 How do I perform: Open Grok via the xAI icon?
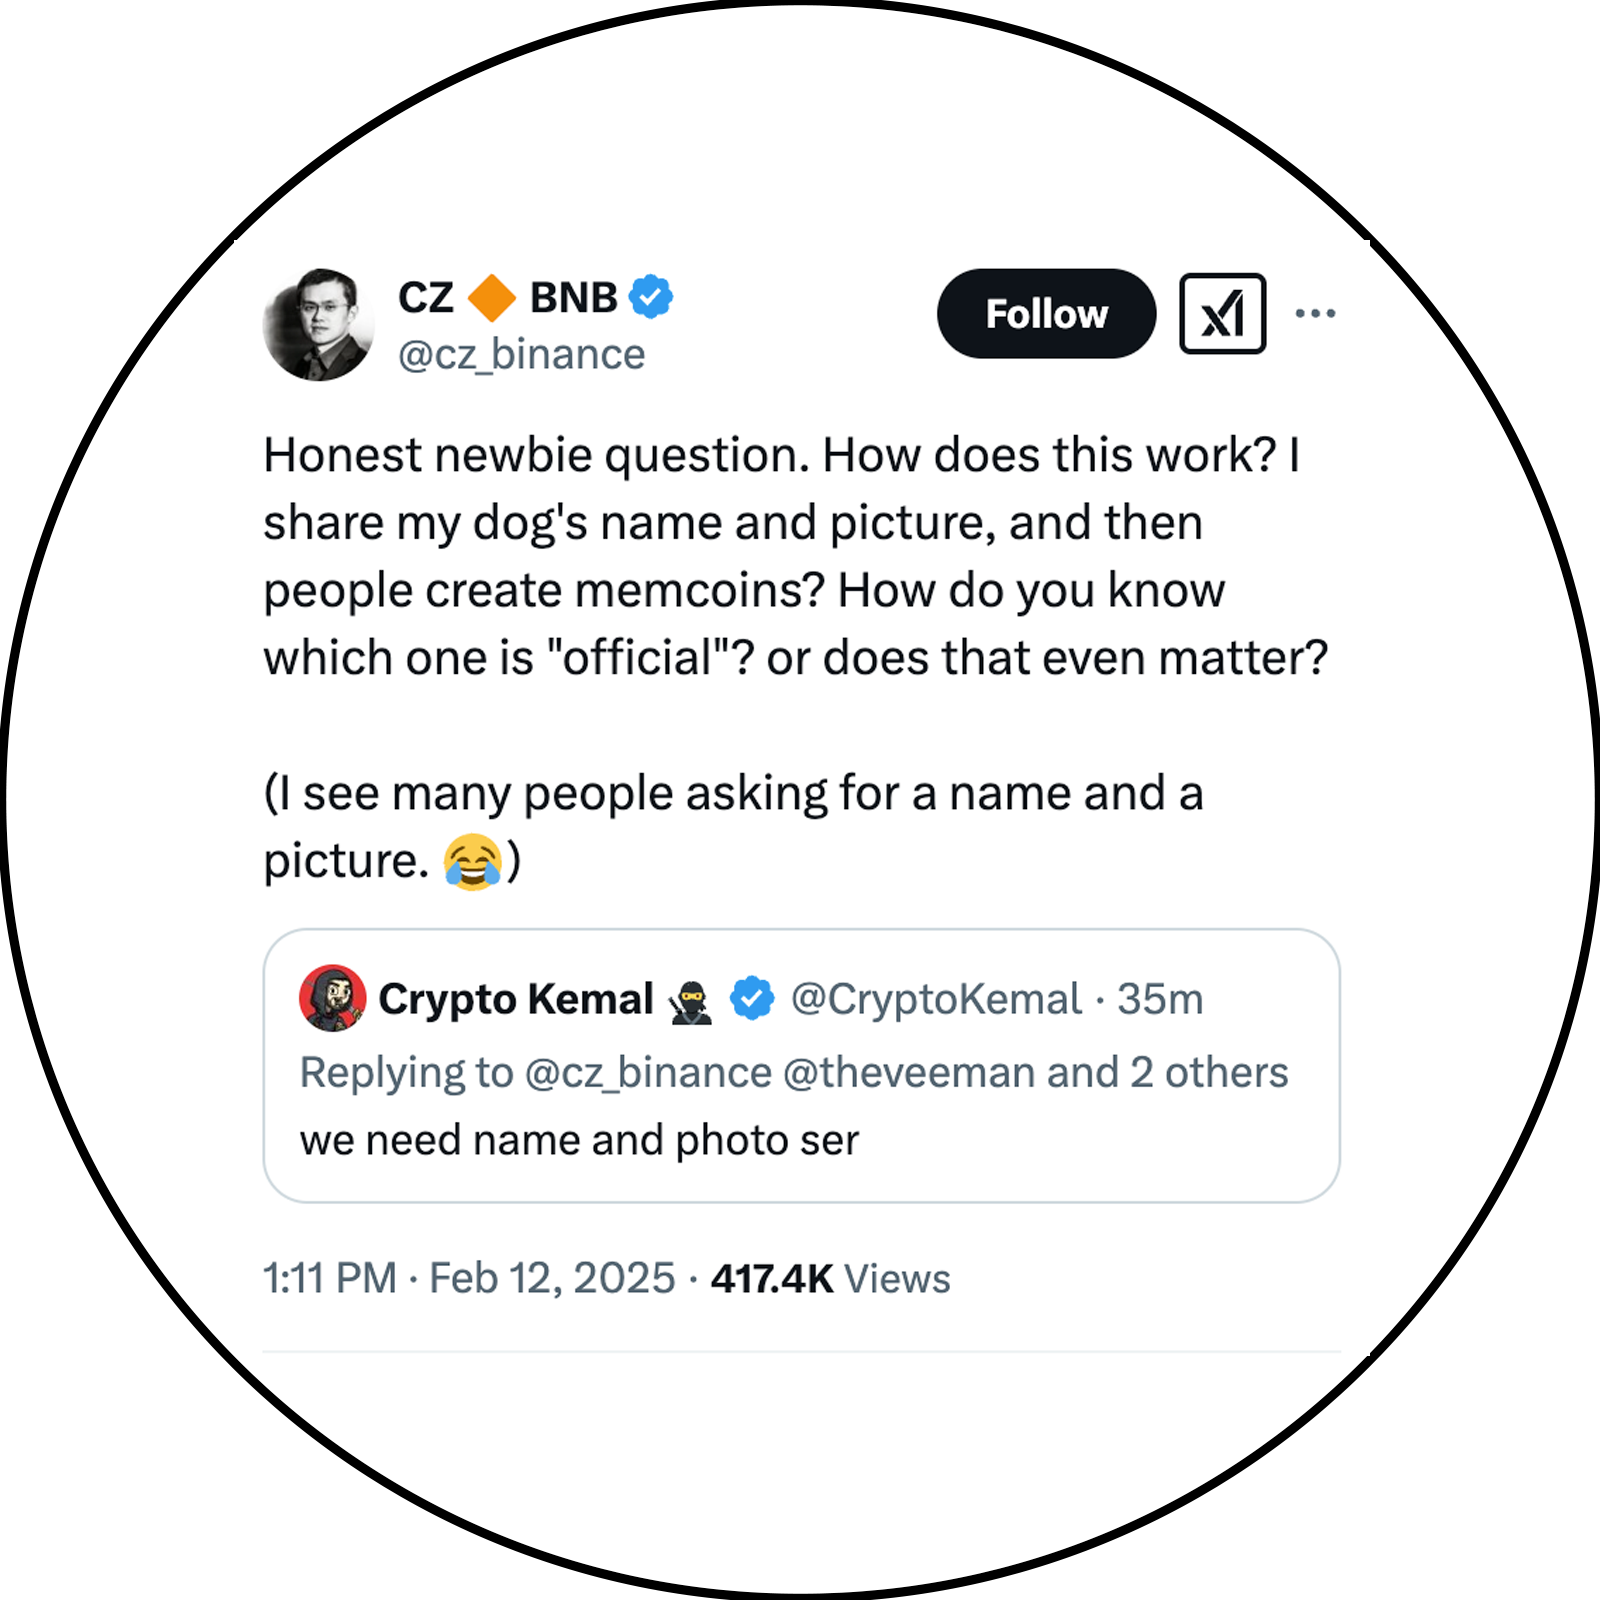tap(1222, 314)
